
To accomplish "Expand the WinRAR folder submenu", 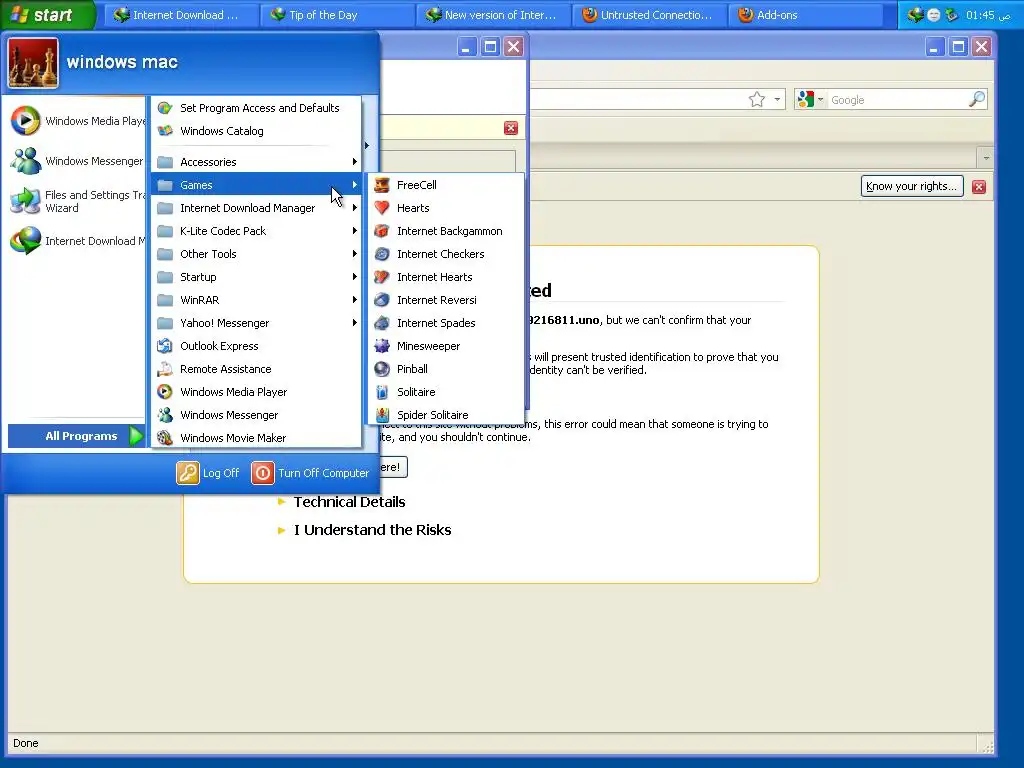I will point(256,300).
